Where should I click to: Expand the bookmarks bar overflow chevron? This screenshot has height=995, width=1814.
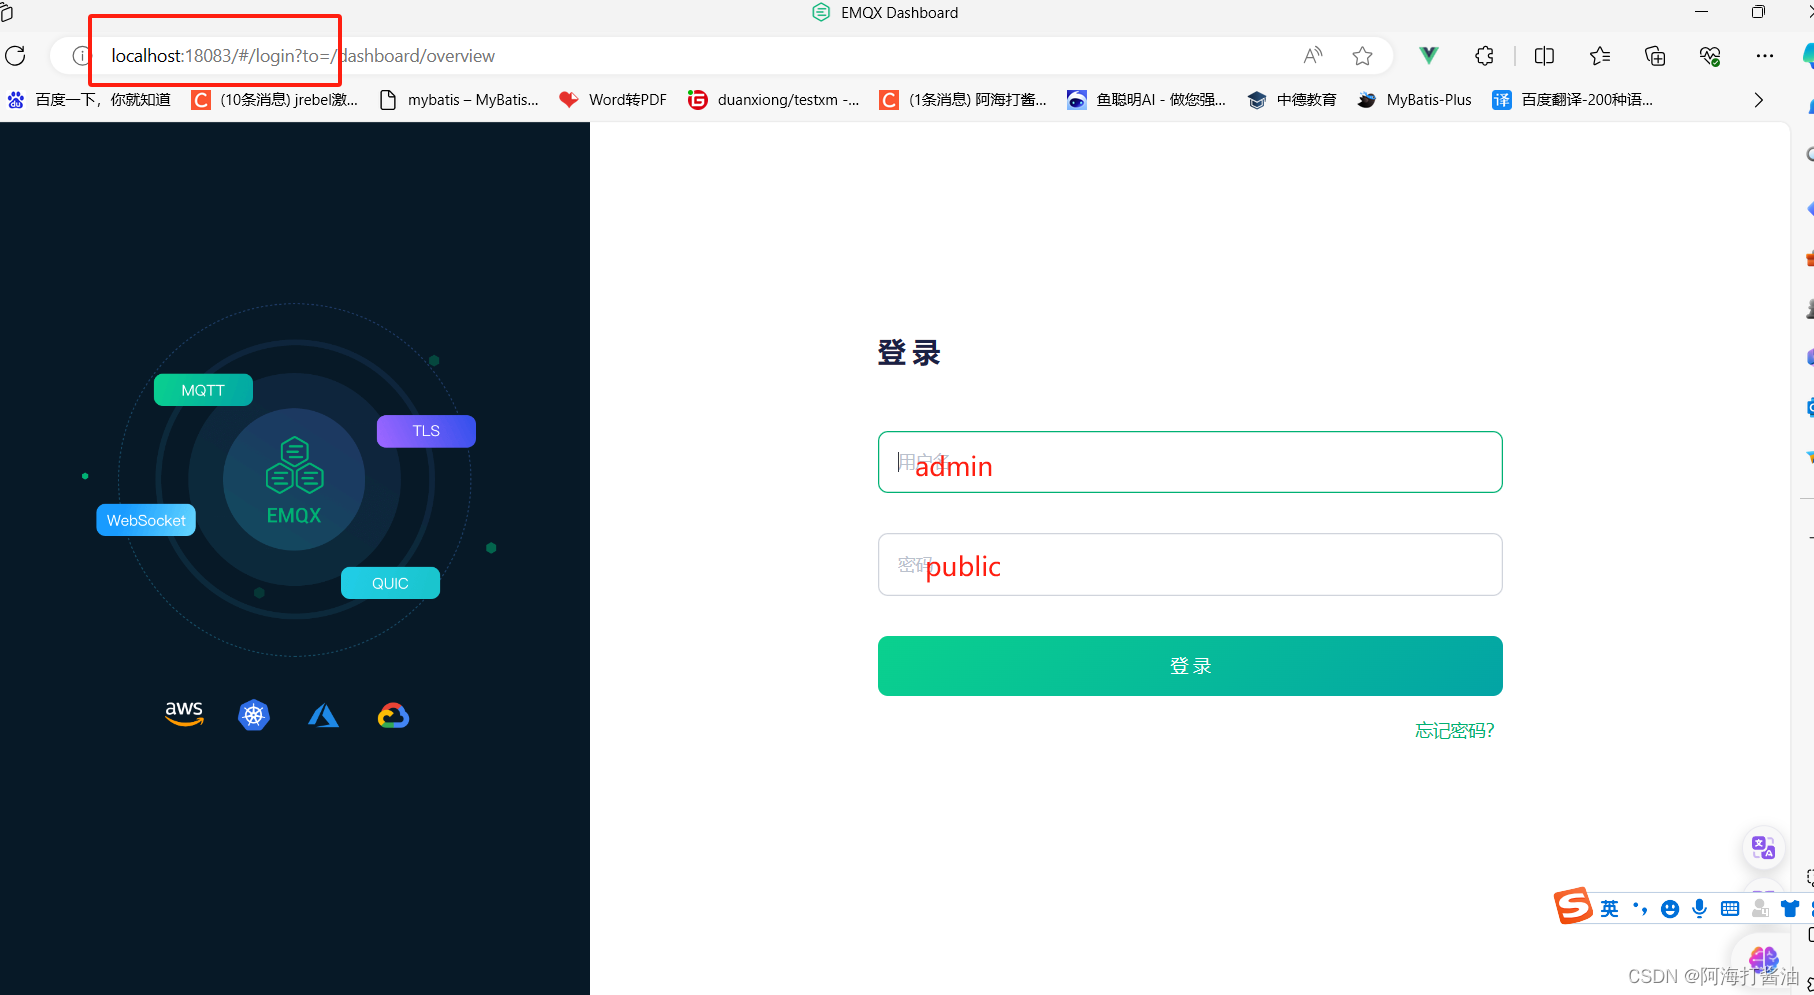click(1759, 100)
